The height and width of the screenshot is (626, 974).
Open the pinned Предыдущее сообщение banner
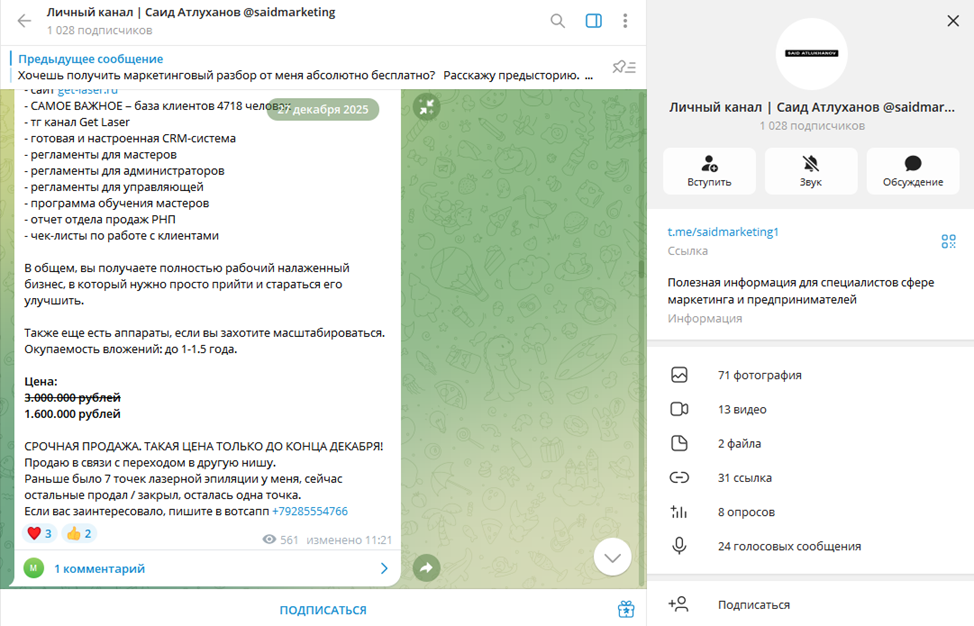304,67
